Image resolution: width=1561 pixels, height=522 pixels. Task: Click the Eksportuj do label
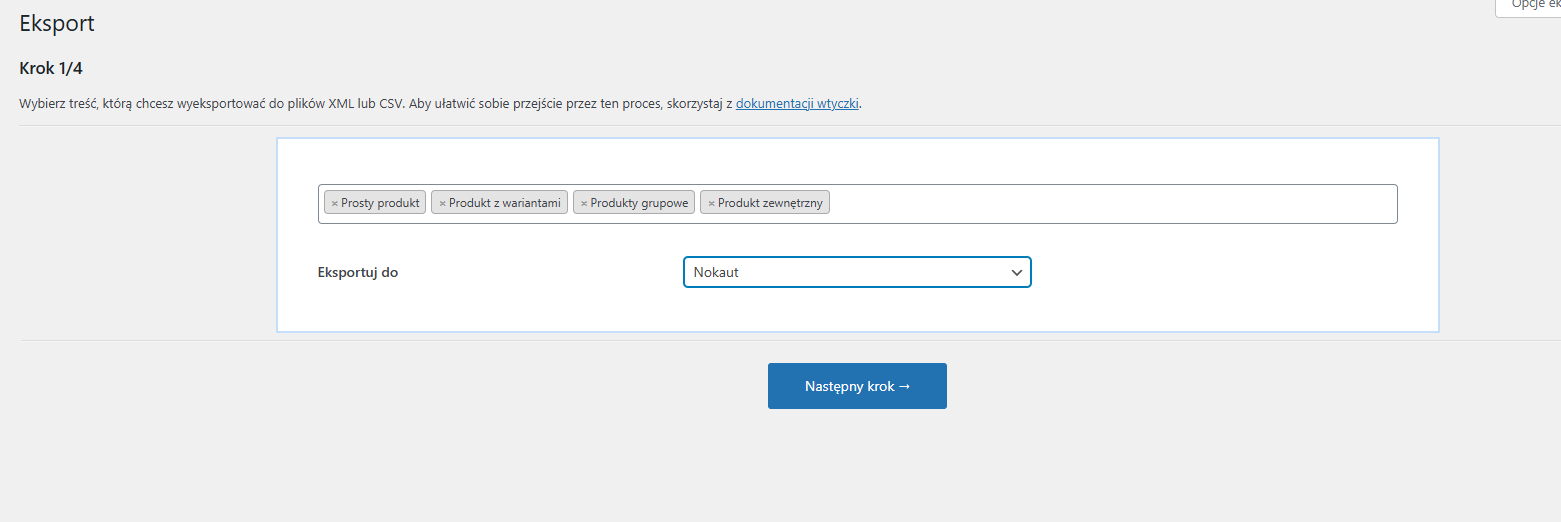357,272
